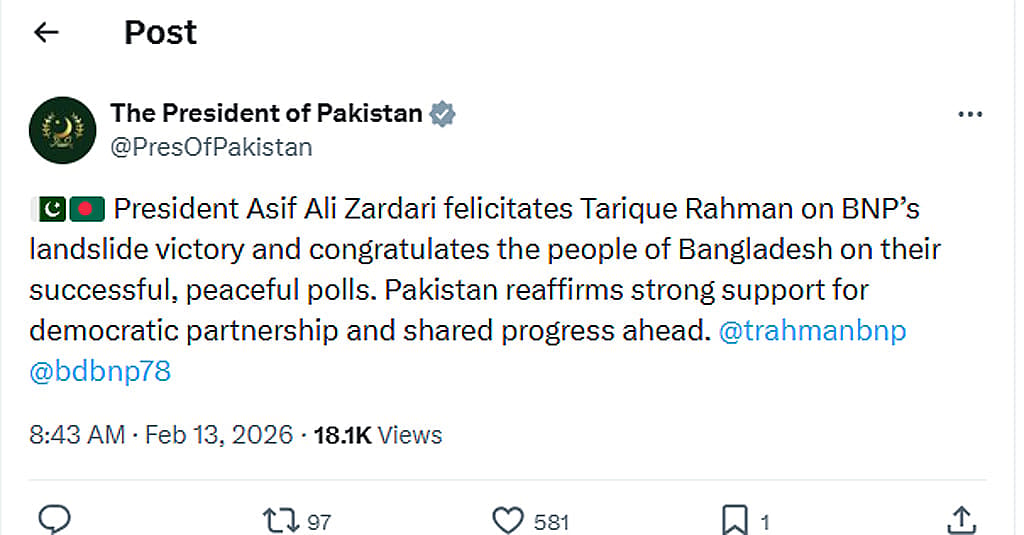Open the @PresOfPakistan handle link
This screenshot has width=1024, height=535.
(x=212, y=148)
